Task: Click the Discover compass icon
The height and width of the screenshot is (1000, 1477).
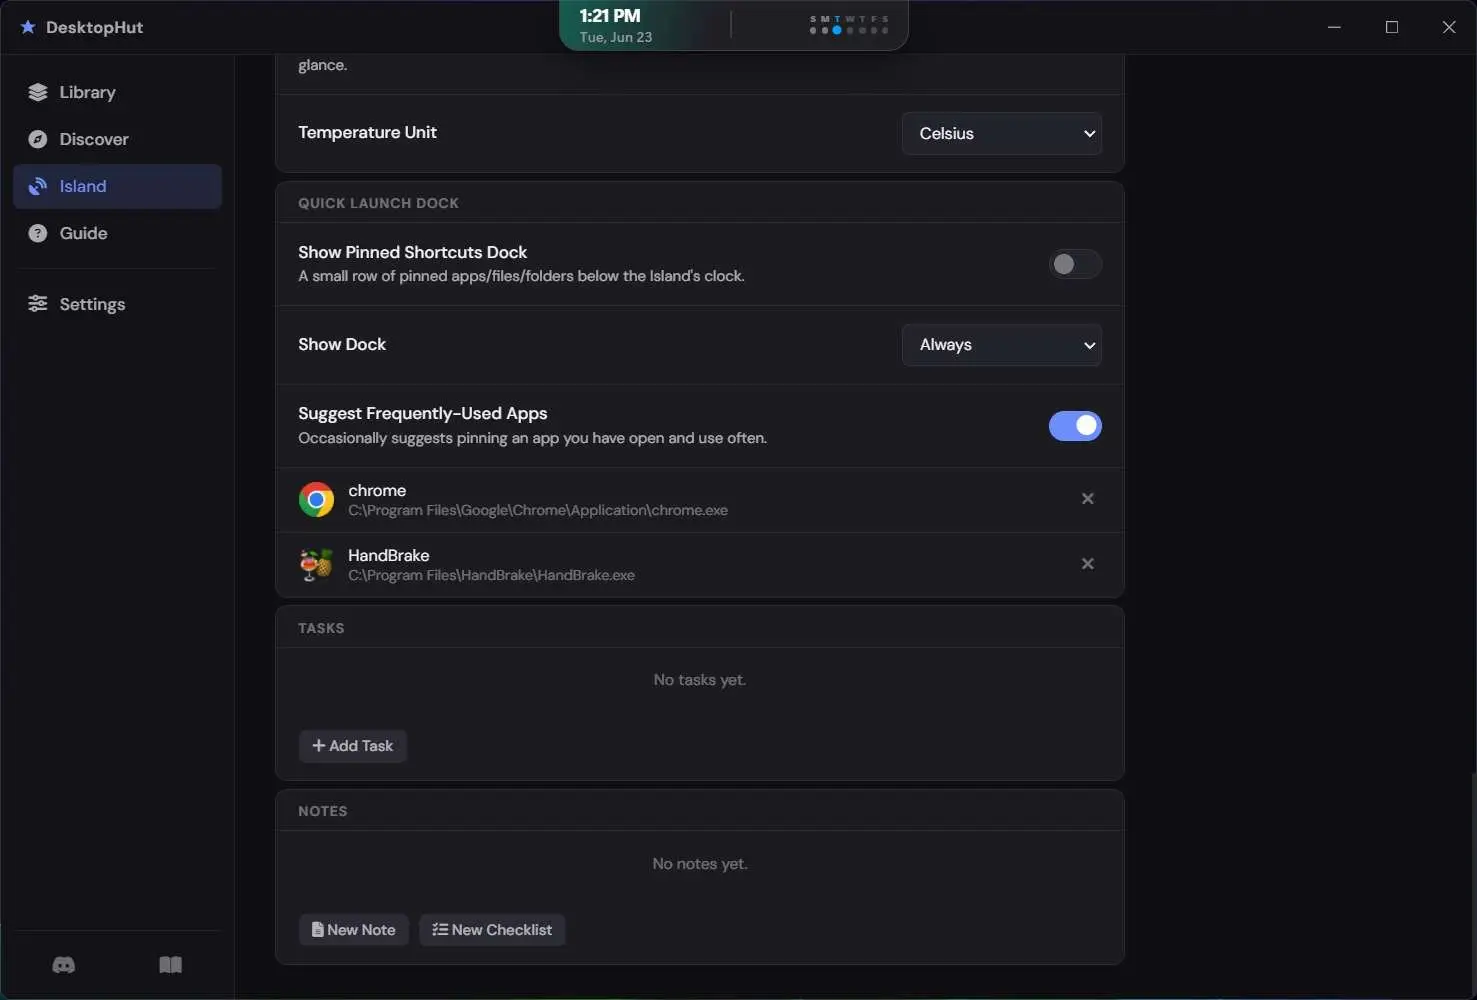Action: tap(38, 139)
